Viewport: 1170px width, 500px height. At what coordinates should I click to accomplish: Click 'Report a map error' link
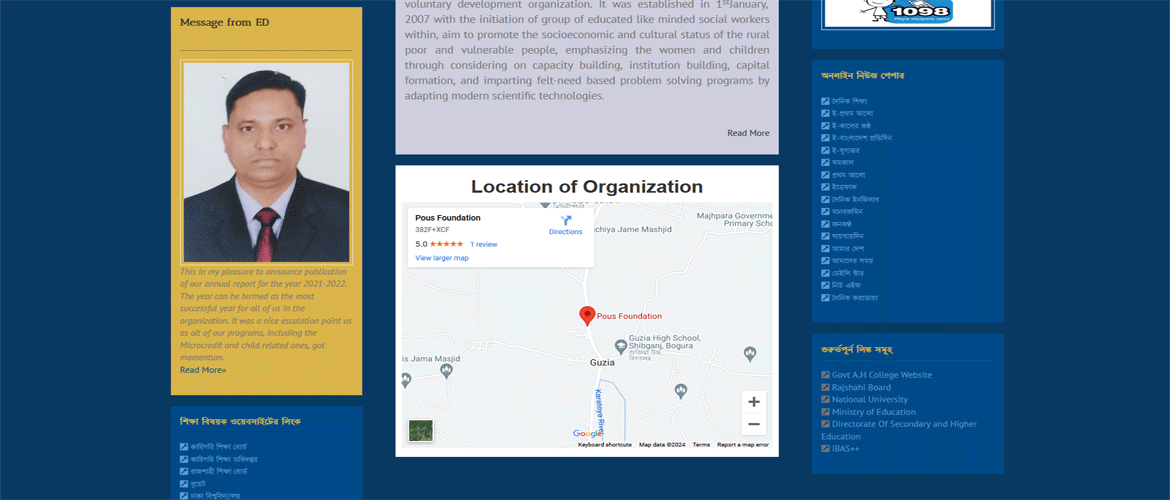[742, 445]
